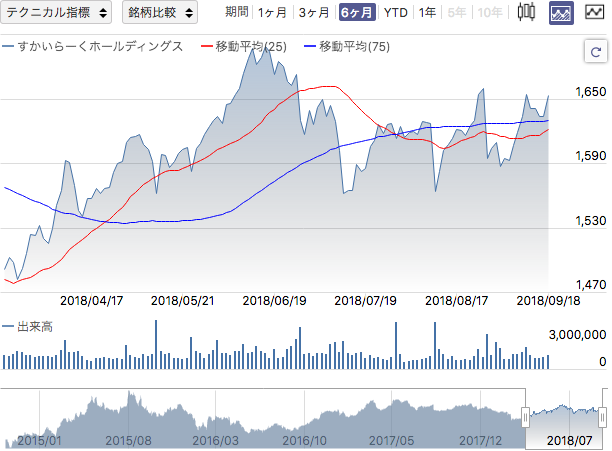Switch to candlestick chart type
The width and height of the screenshot is (612, 451).
526,12
